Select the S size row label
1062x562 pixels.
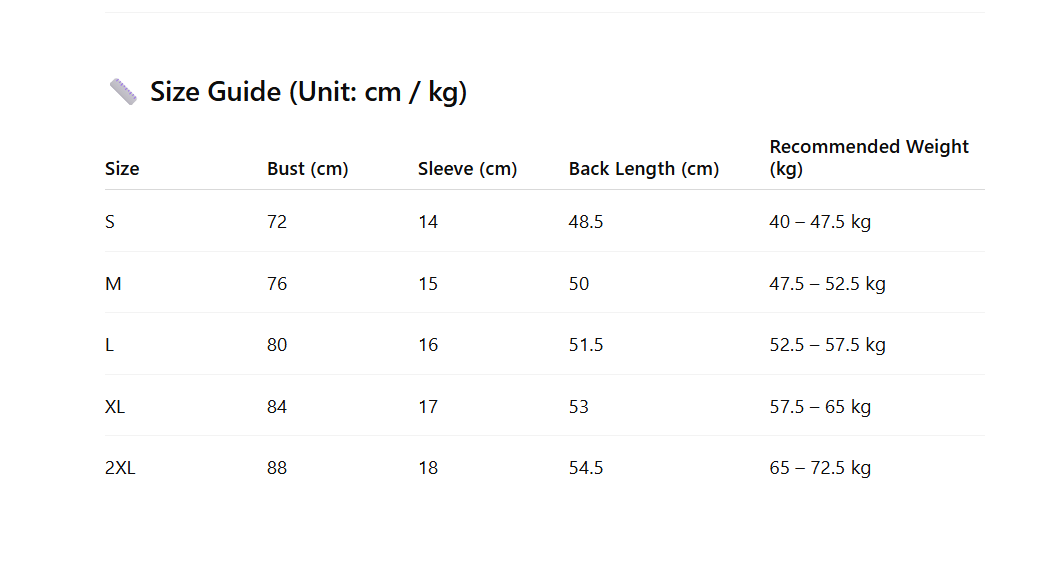click(x=110, y=222)
